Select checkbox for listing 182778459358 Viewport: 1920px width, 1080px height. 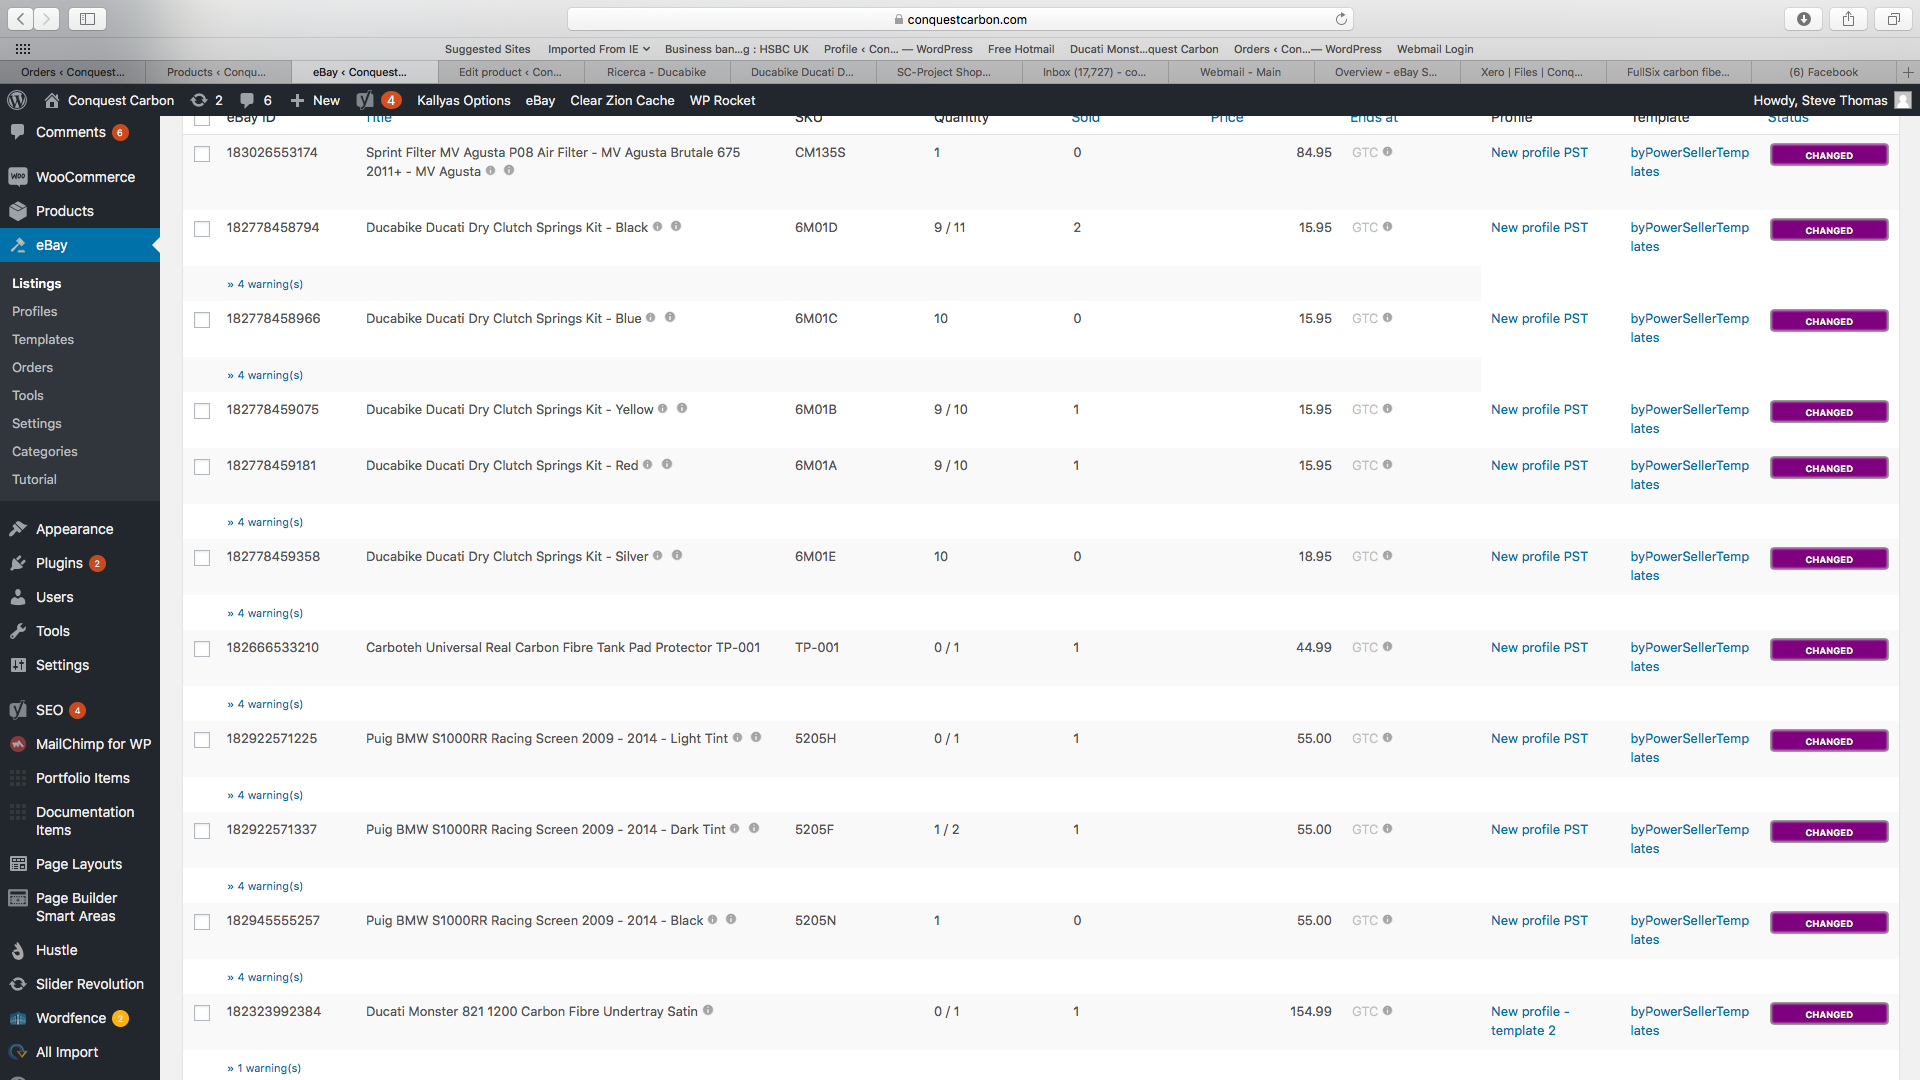pos(202,558)
